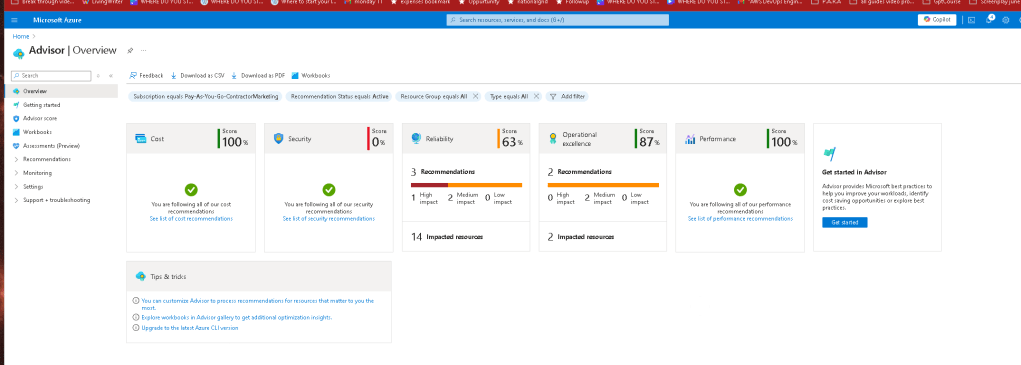Click the Operational excellence ribbon icon
1021x365 pixels.
[553, 138]
